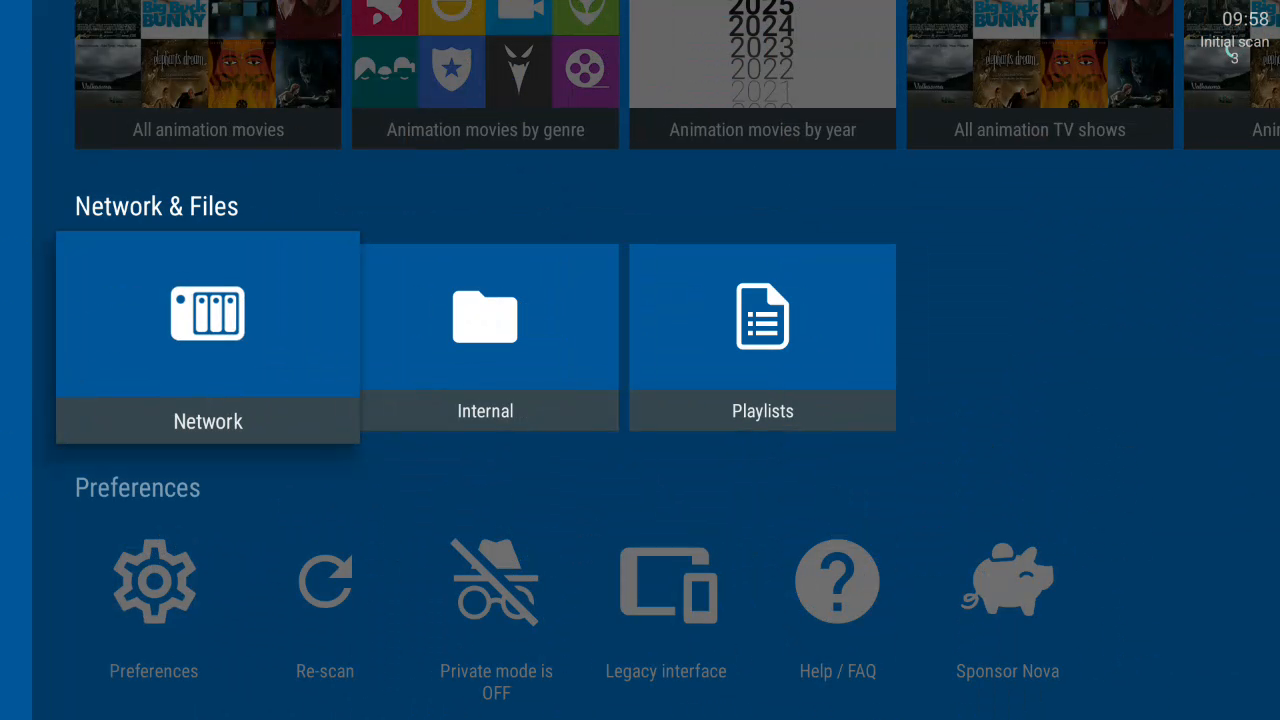1280x720 pixels.
Task: Open All animation TV shows card
Action: 1040,74
